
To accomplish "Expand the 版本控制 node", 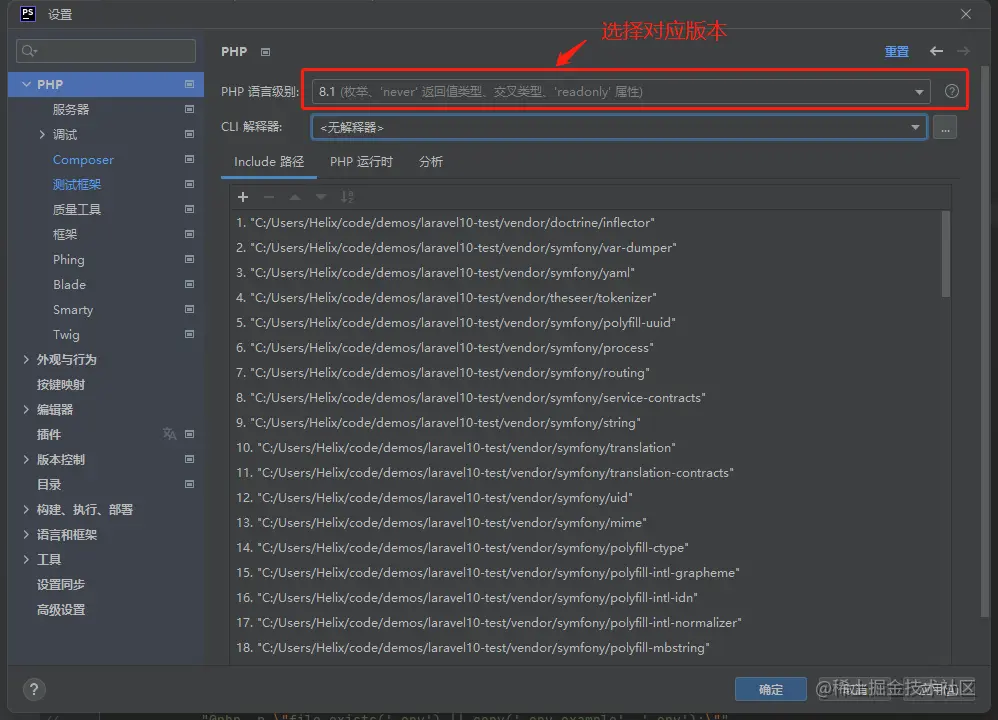I will tap(26, 459).
